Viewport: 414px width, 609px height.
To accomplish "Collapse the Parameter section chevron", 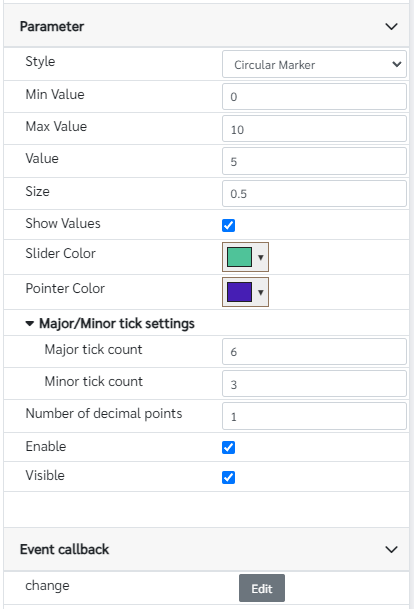I will pyautogui.click(x=391, y=26).
